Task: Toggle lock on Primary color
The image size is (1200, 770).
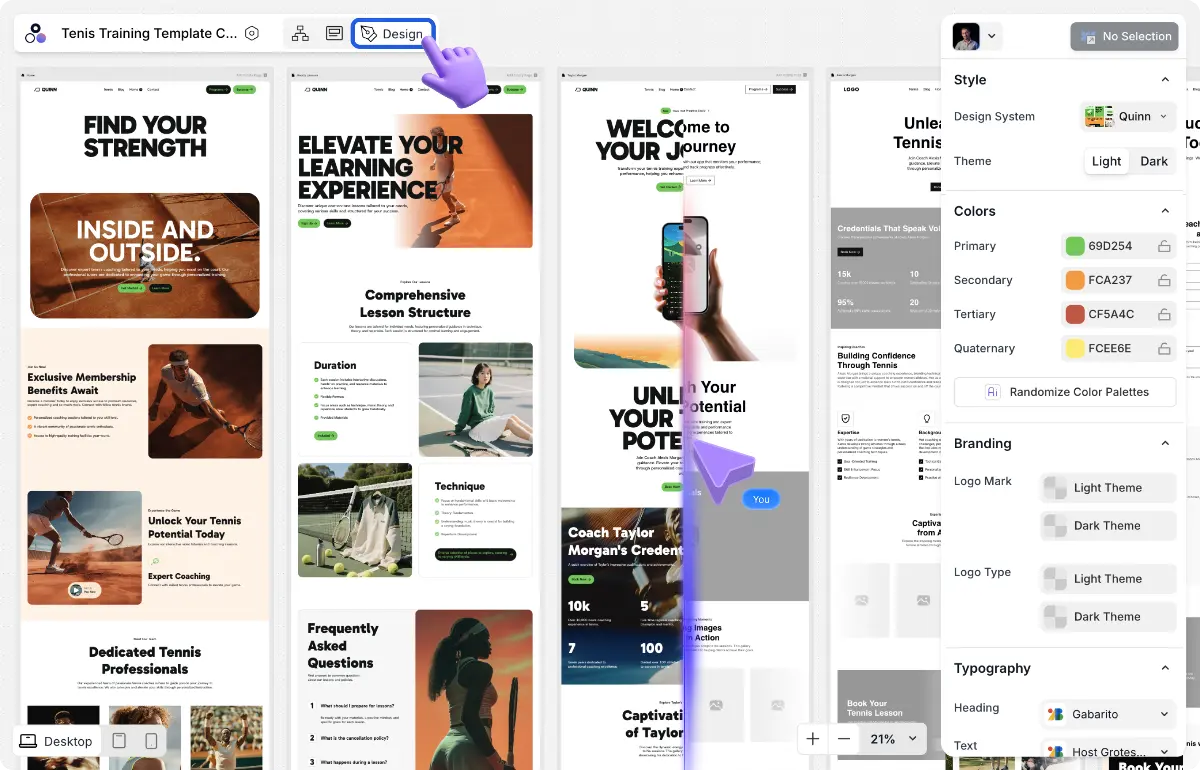Action: point(1164,246)
